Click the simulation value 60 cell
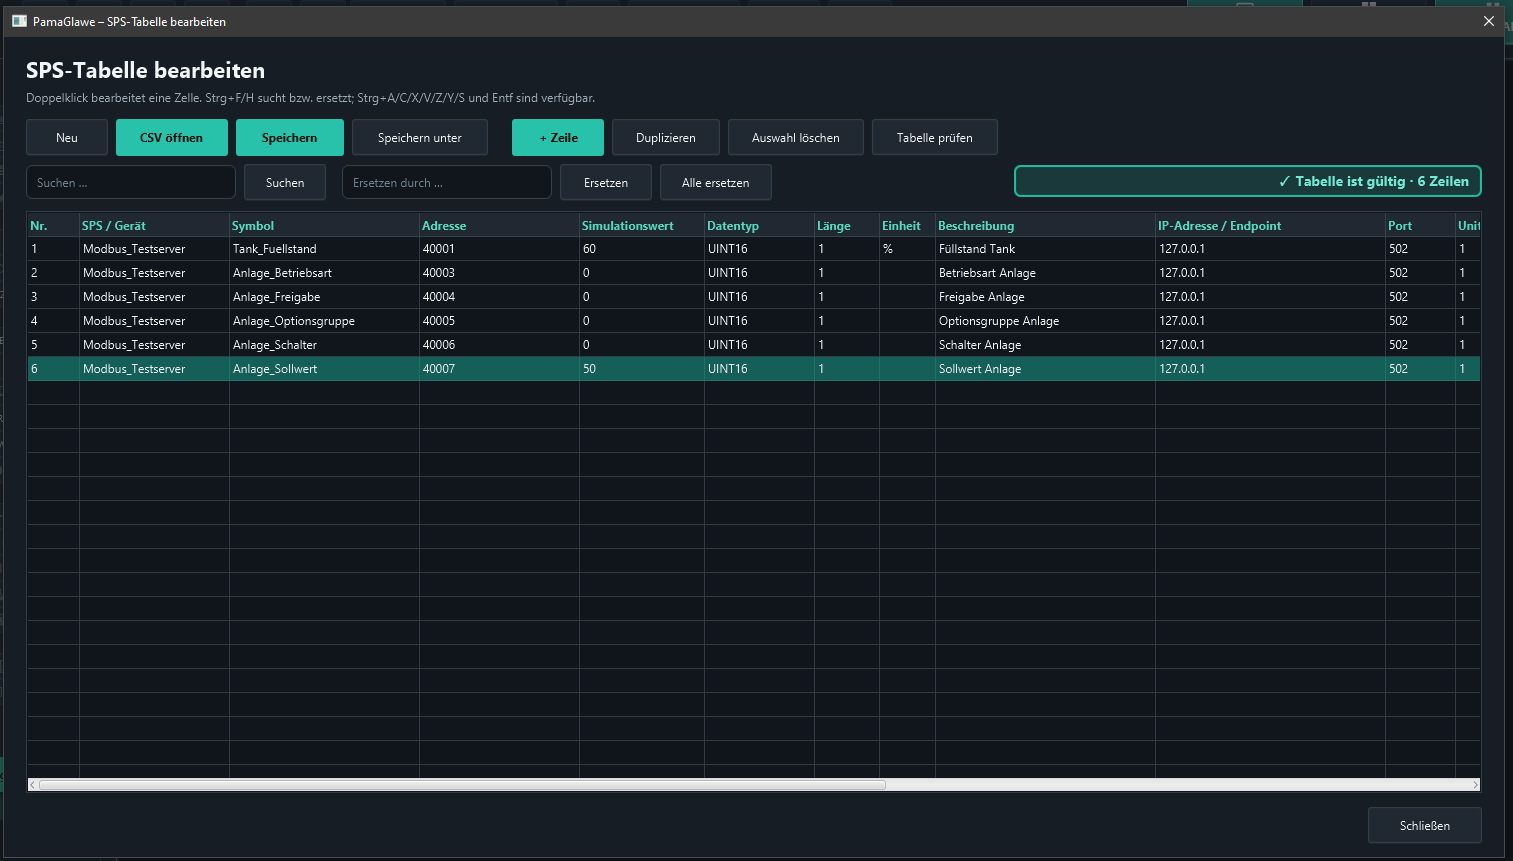Image resolution: width=1513 pixels, height=861 pixels. (x=642, y=249)
